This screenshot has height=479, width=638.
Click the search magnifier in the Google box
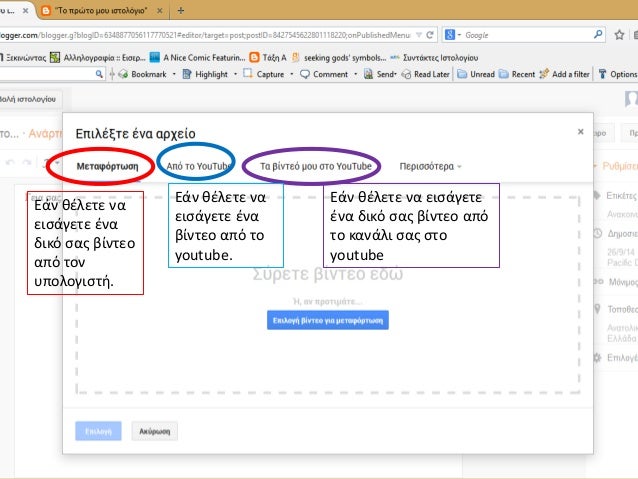598,35
